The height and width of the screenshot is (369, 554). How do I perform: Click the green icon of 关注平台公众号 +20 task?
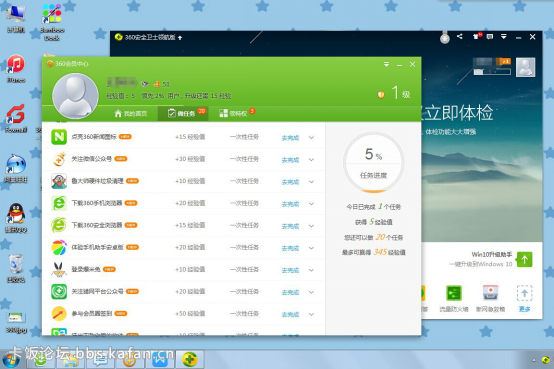click(59, 292)
